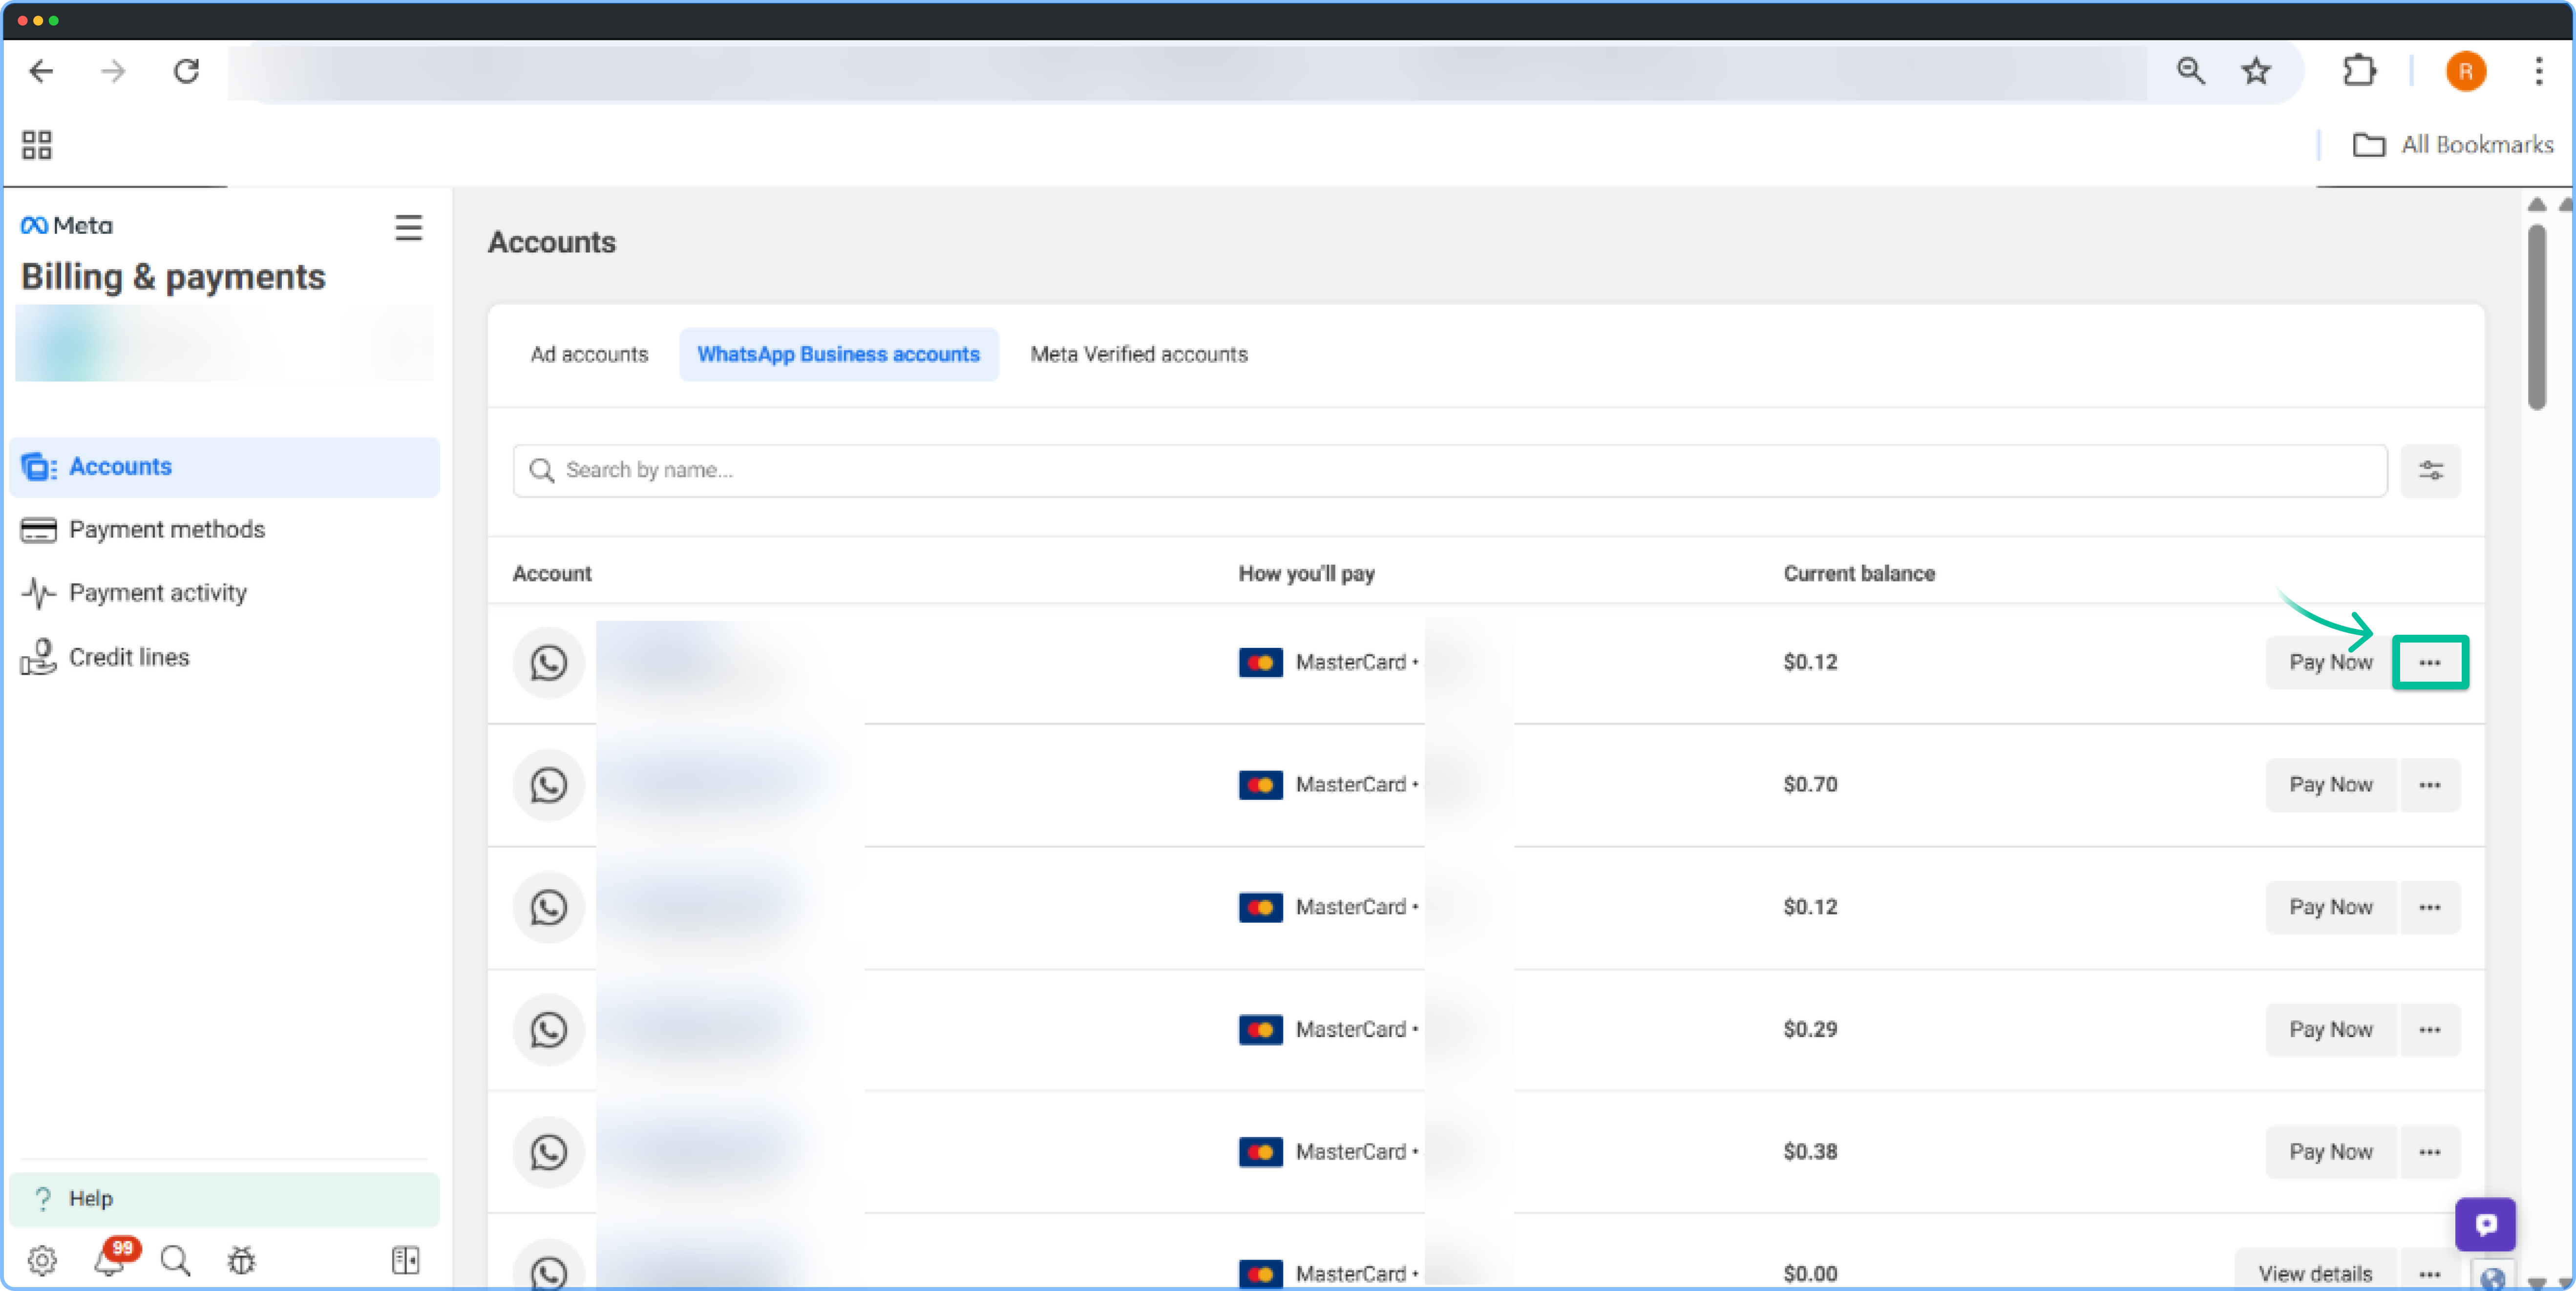Image resolution: width=2576 pixels, height=1291 pixels.
Task: Switch to Meta Verified accounts tab
Action: pyautogui.click(x=1138, y=354)
